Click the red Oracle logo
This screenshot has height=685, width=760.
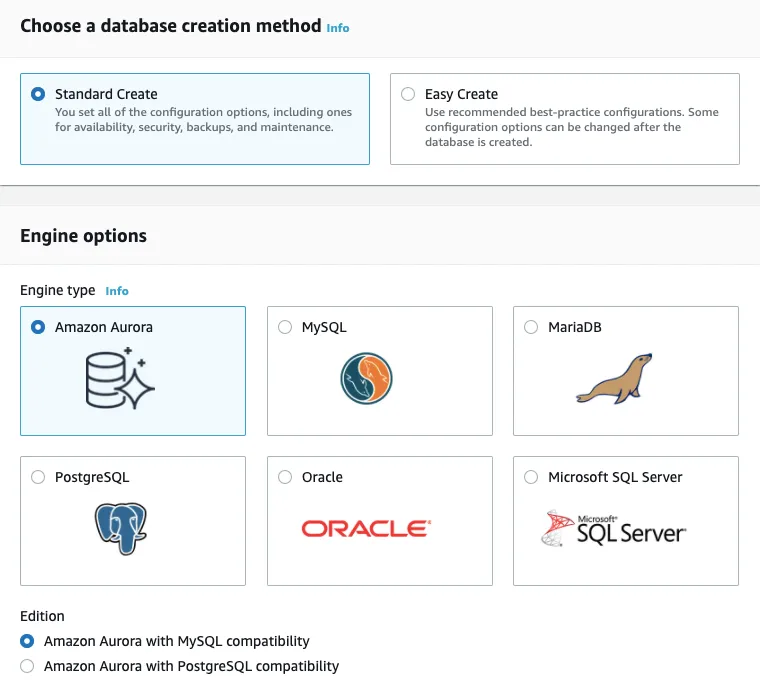[366, 528]
